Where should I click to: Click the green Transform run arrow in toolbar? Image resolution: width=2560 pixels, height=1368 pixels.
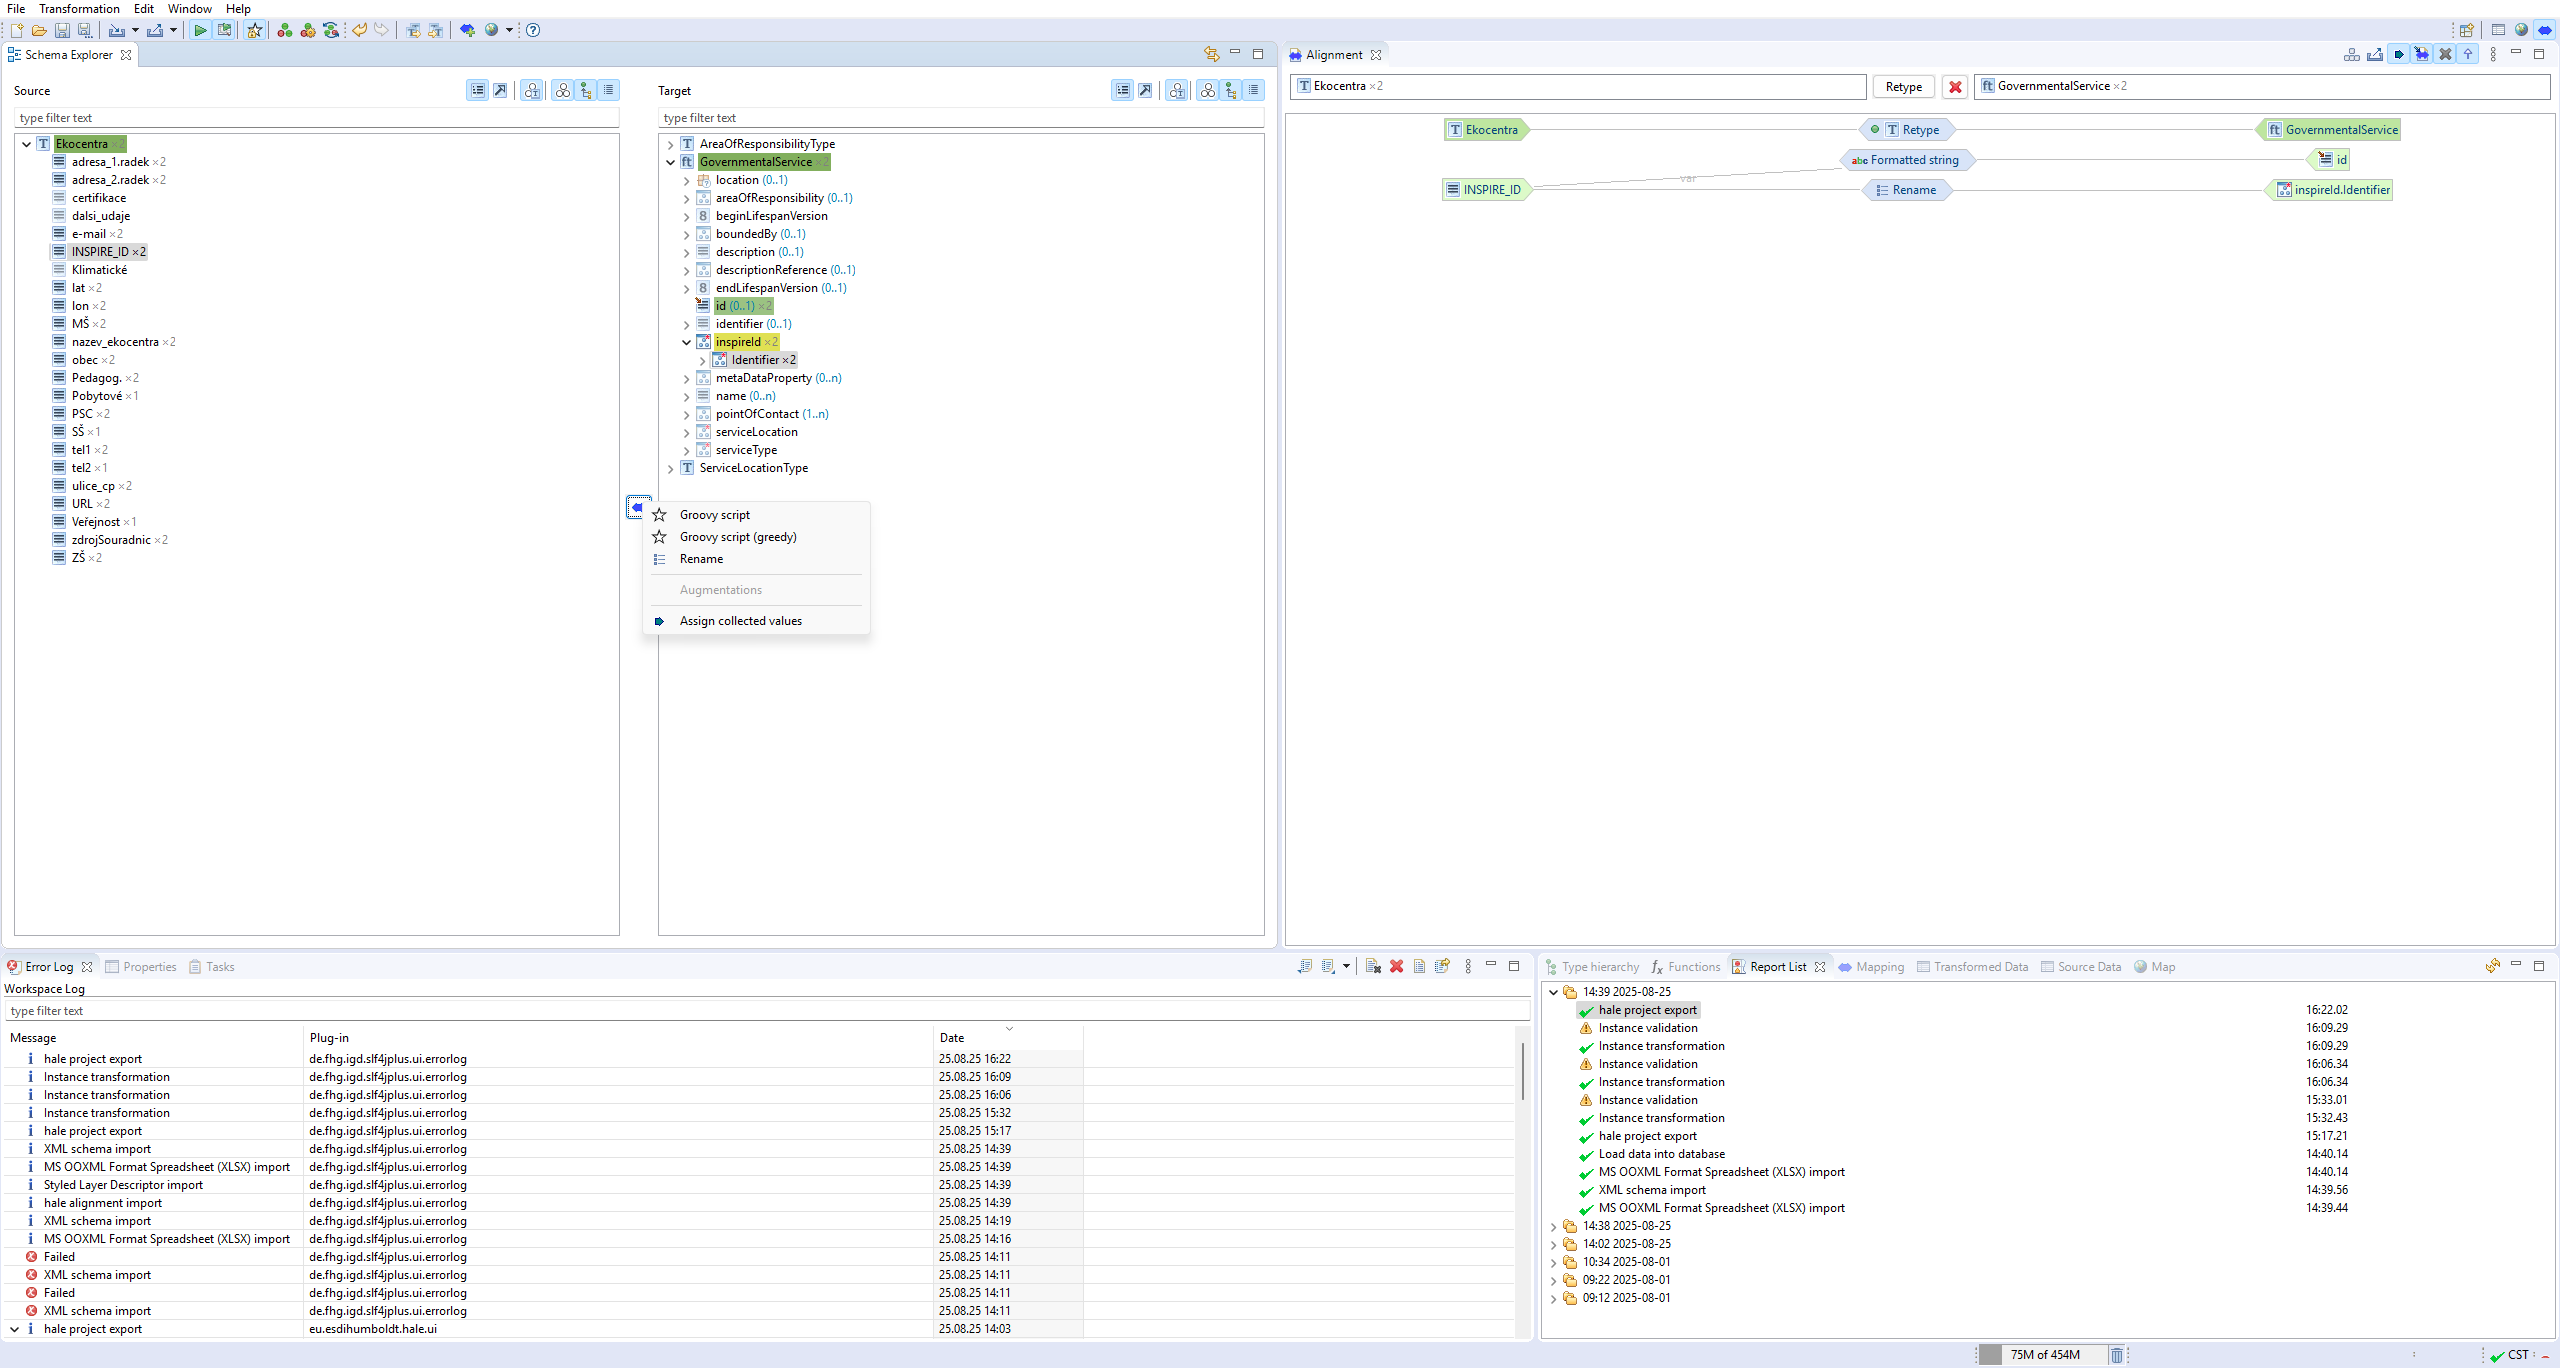[x=200, y=30]
